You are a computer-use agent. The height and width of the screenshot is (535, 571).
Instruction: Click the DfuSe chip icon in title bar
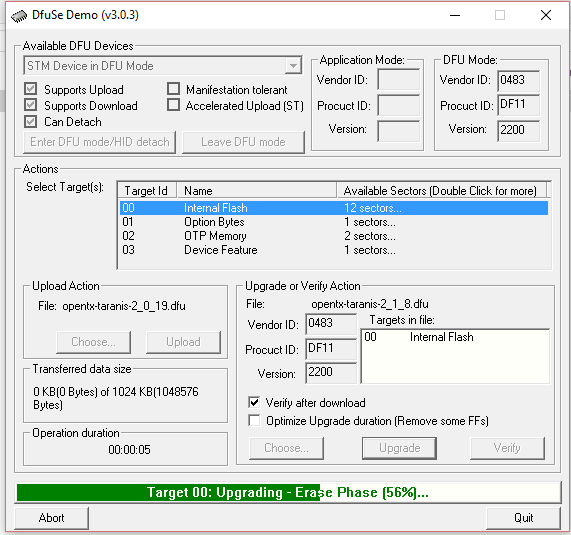pos(19,16)
